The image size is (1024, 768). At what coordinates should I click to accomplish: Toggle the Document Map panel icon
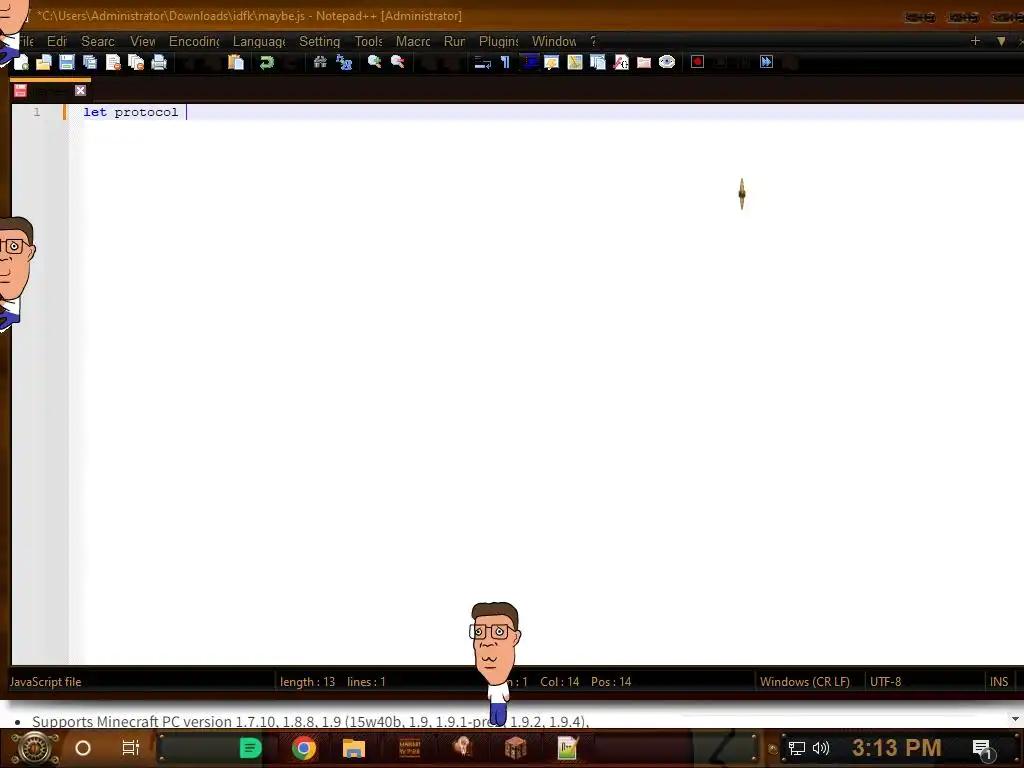click(x=575, y=62)
